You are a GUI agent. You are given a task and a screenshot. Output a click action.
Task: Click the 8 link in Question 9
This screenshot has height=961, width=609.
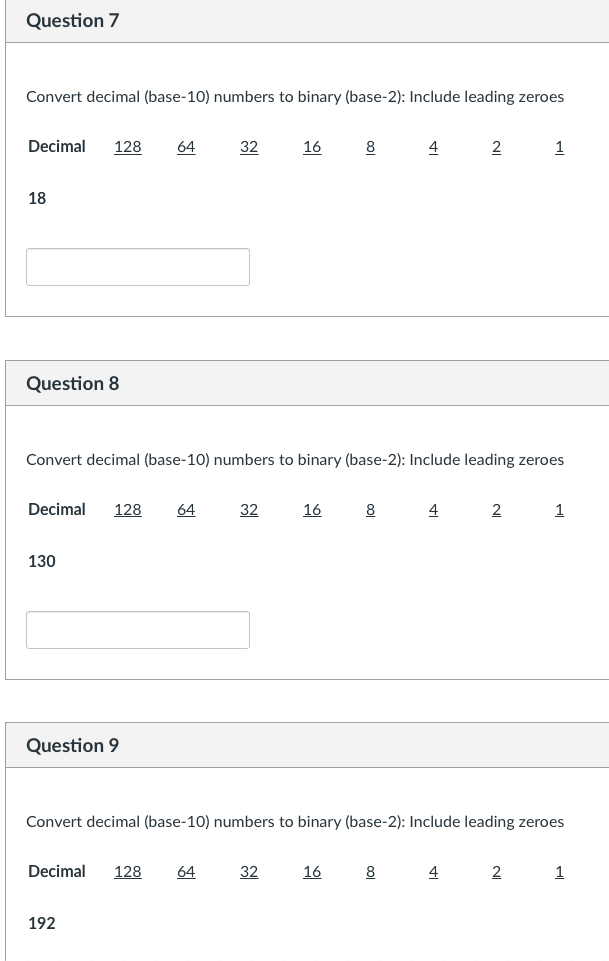point(370,871)
